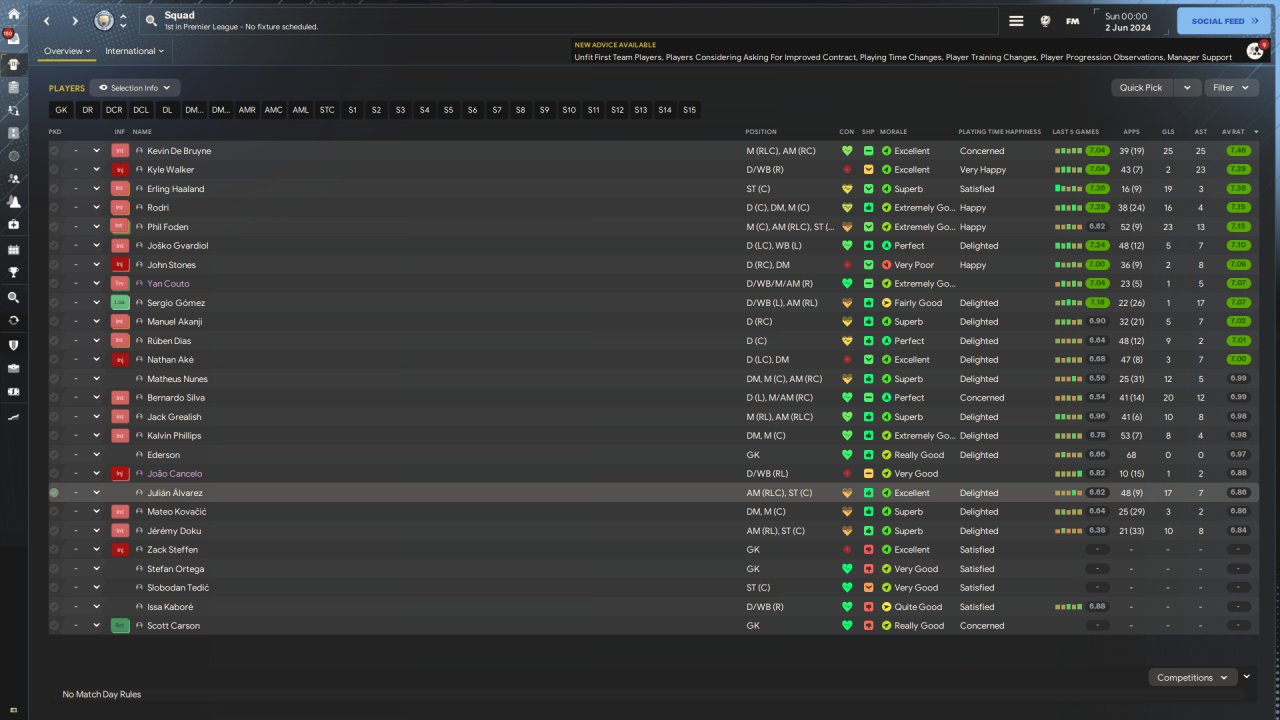The width and height of the screenshot is (1280, 720).
Task: Open the Filter dropdown
Action: click(1230, 88)
